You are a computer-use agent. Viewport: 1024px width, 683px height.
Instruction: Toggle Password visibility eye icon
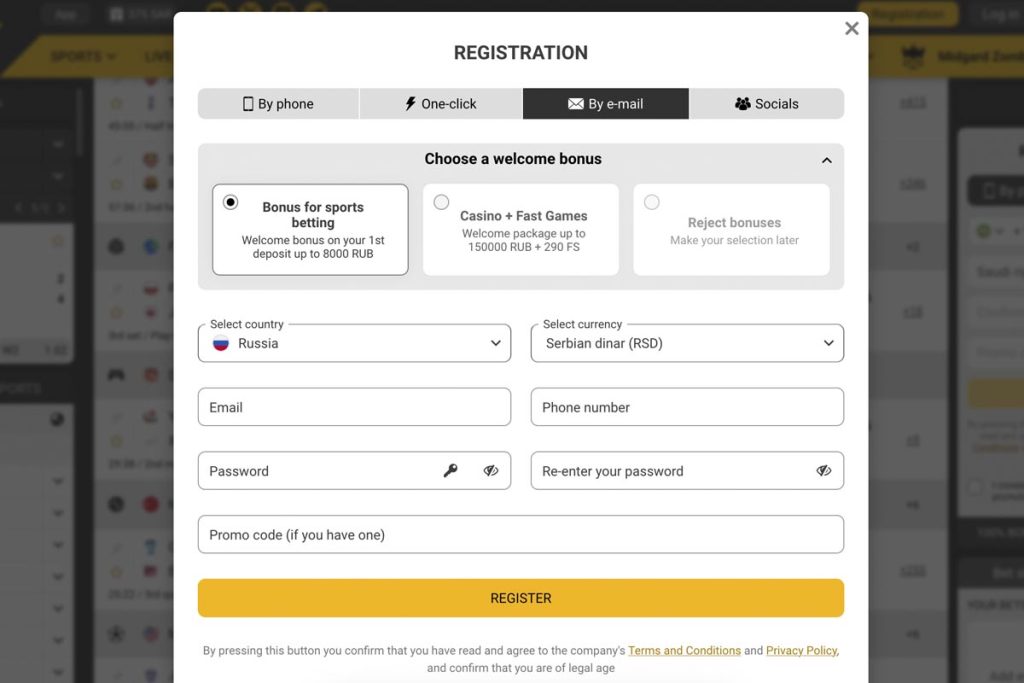491,471
